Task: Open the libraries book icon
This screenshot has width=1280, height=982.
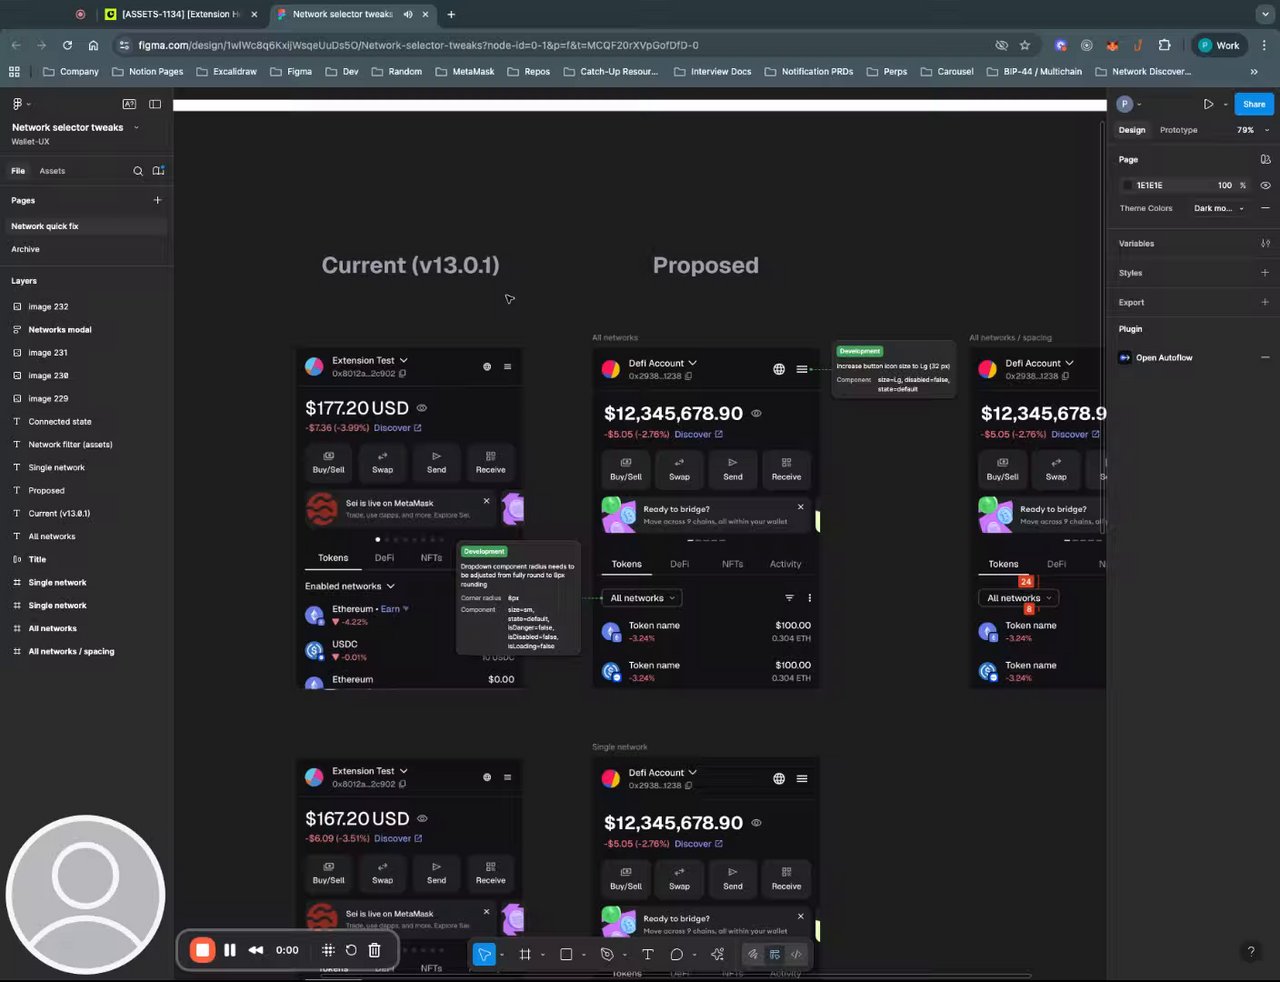Action: 158,171
